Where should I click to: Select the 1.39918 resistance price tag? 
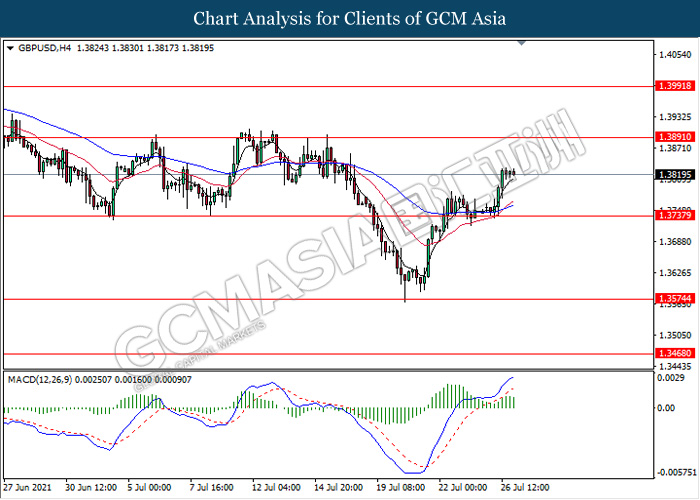click(671, 87)
